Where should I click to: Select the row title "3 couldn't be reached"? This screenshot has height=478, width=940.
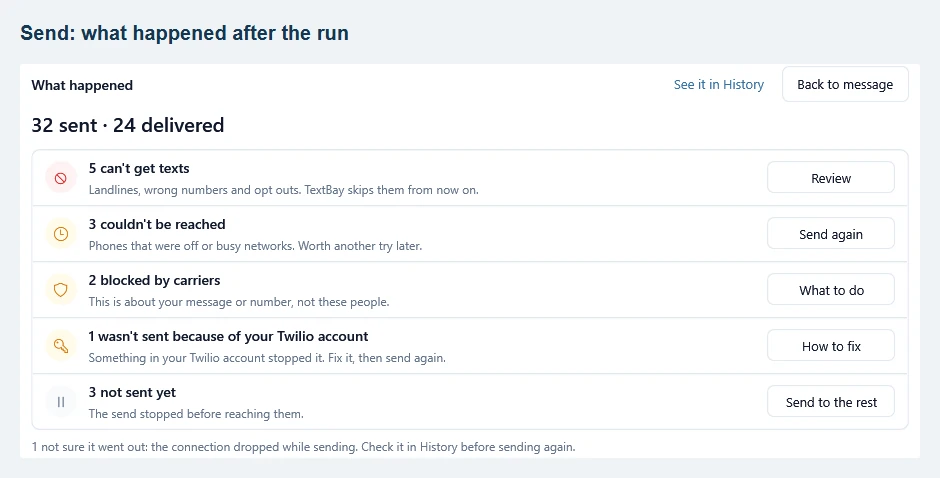157,224
